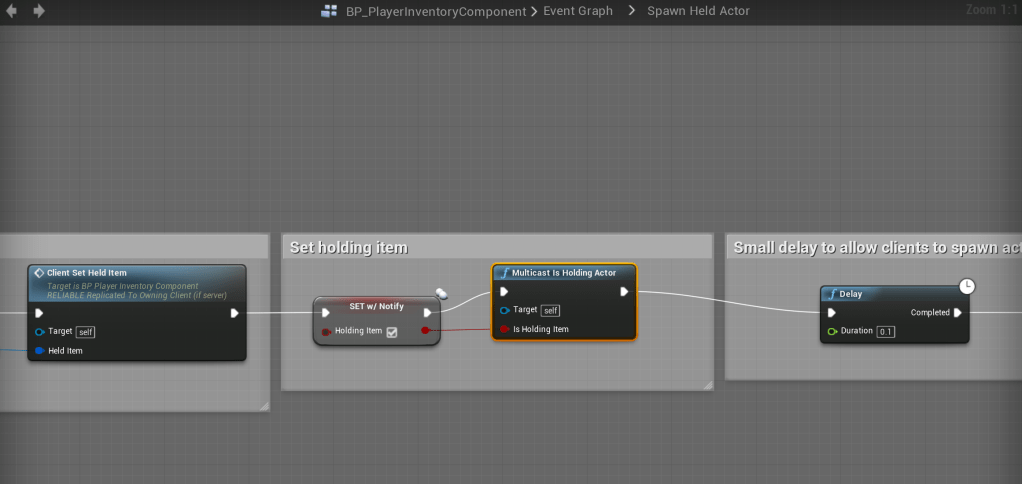Screen dimensions: 1022x484
Task: Click Multicast Is Holding Actor exec output pin
Action: [624, 291]
